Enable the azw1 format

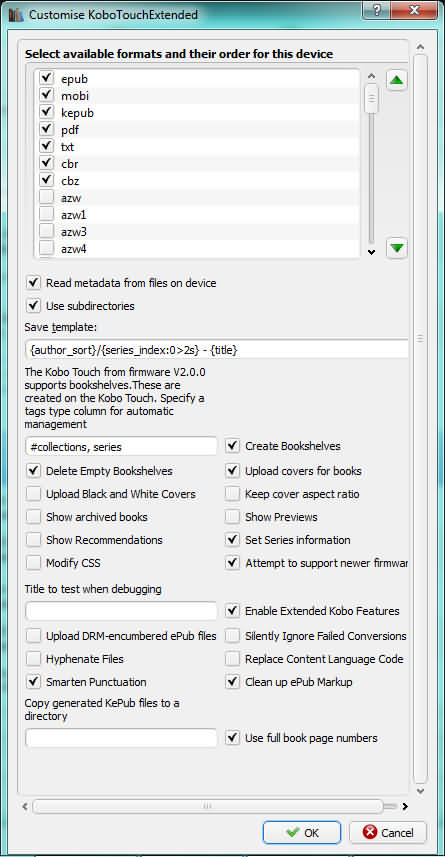[46, 214]
